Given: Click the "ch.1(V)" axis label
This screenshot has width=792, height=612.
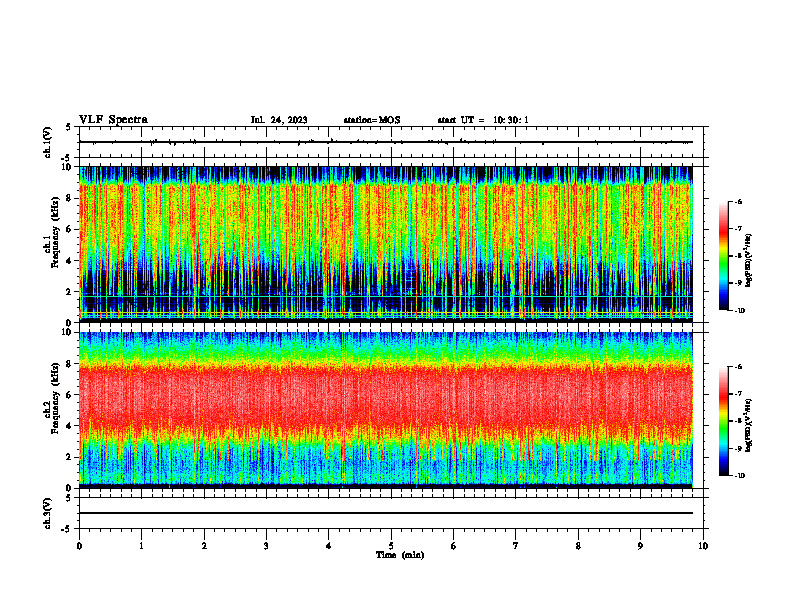Looking at the screenshot, I should coord(48,142).
